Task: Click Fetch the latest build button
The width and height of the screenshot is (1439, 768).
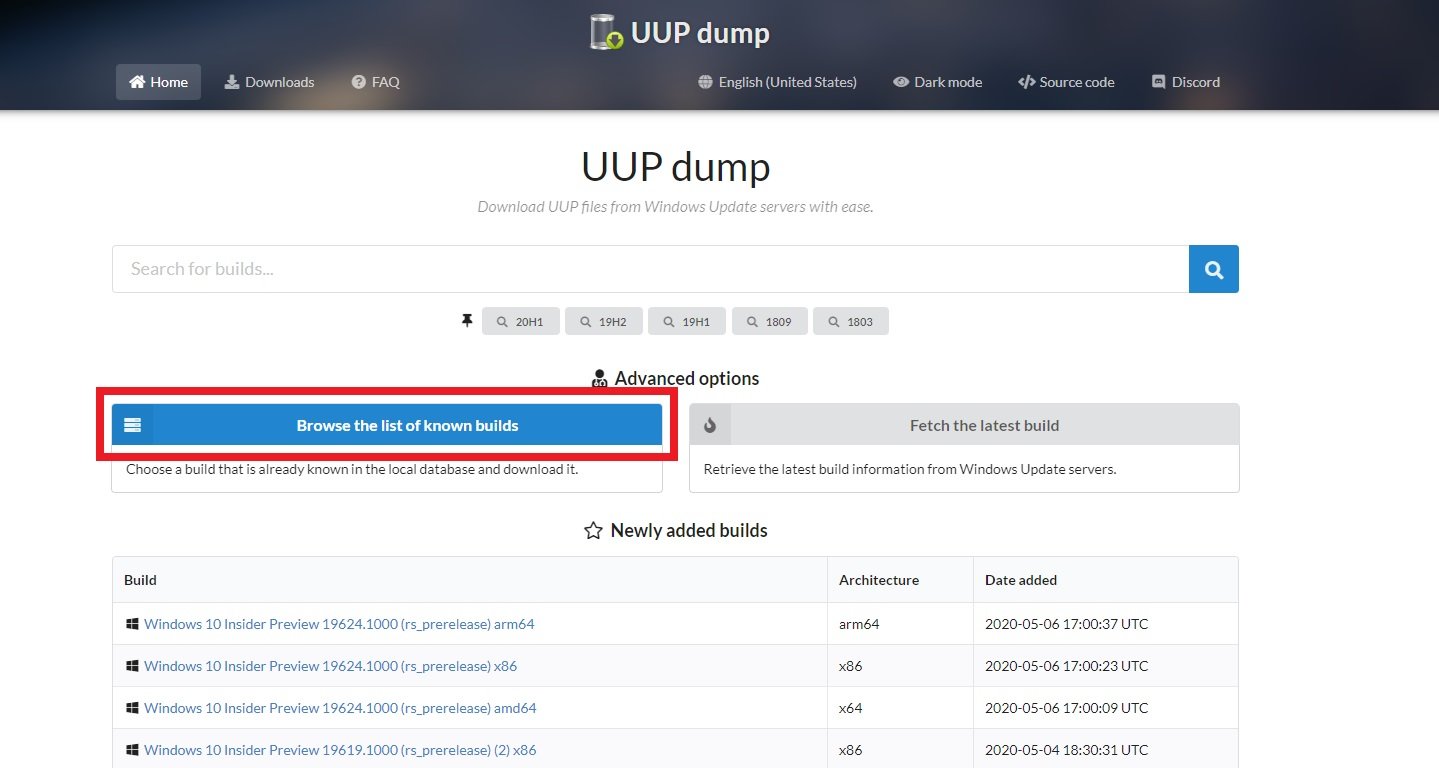Action: click(x=964, y=425)
